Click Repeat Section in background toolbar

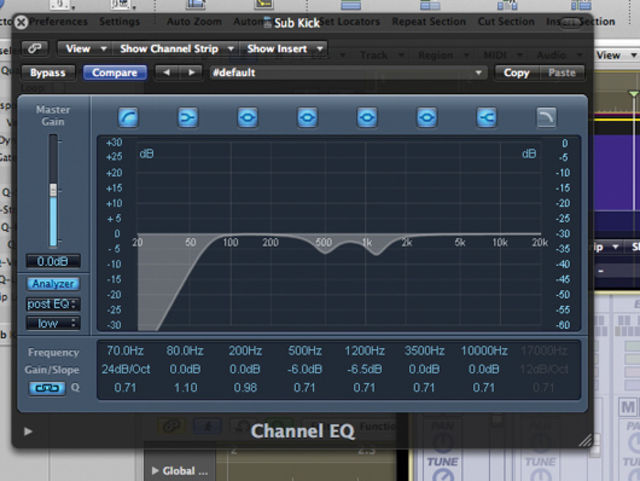[x=429, y=21]
